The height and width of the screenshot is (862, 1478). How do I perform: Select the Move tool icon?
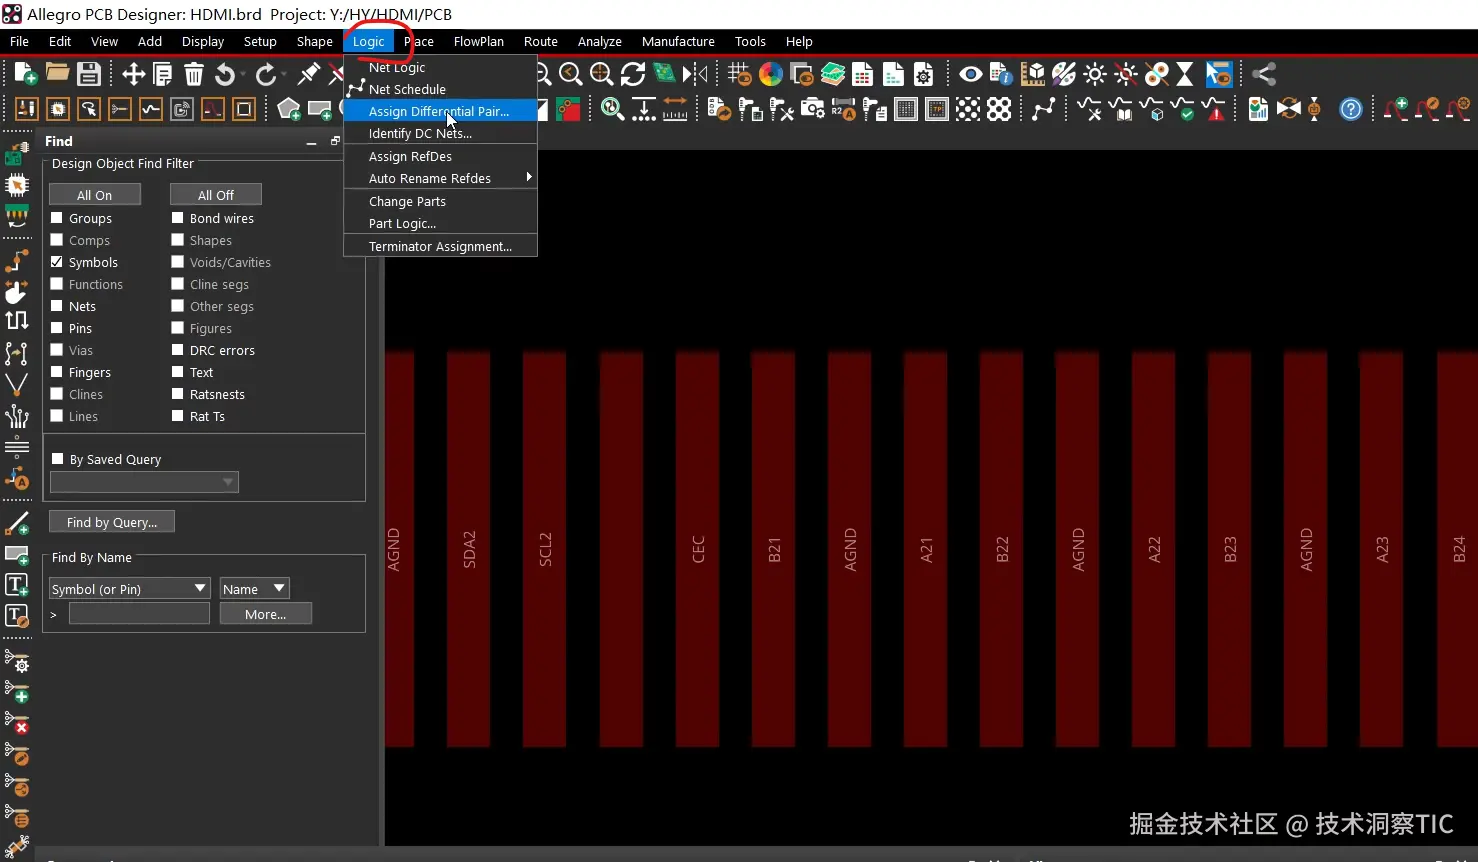tap(133, 74)
